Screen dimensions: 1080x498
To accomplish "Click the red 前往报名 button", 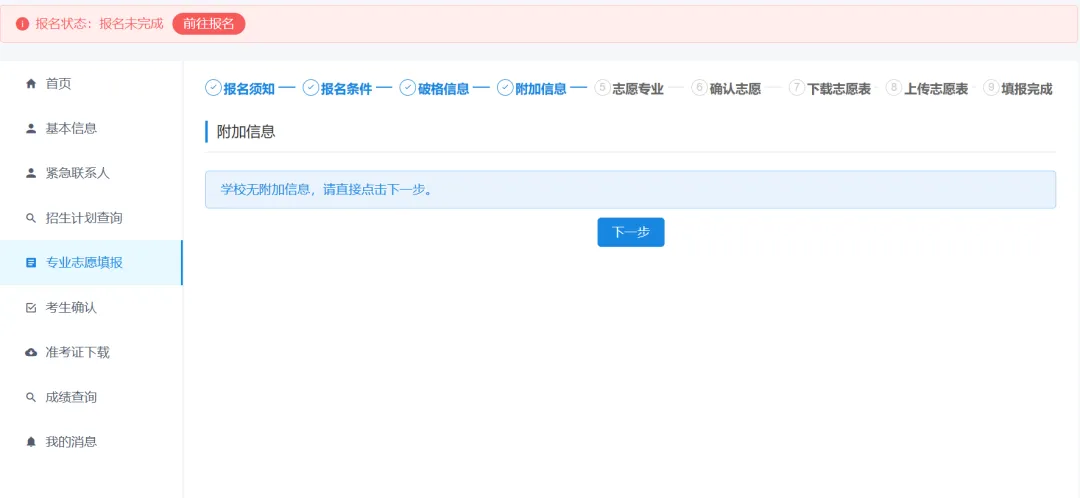I will [209, 24].
